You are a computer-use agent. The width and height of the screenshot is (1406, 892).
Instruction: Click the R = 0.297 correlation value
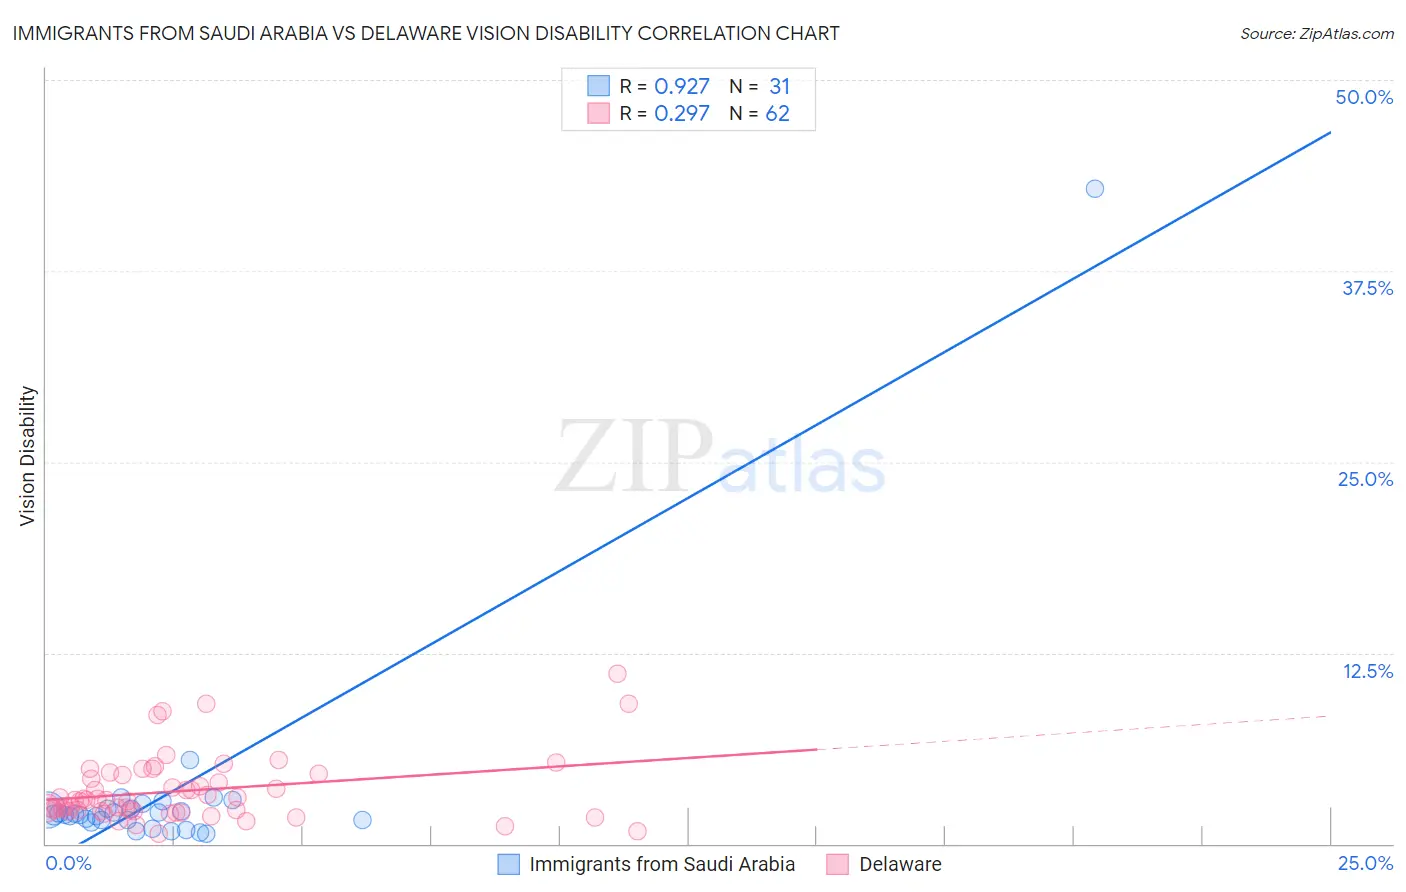pos(664,113)
